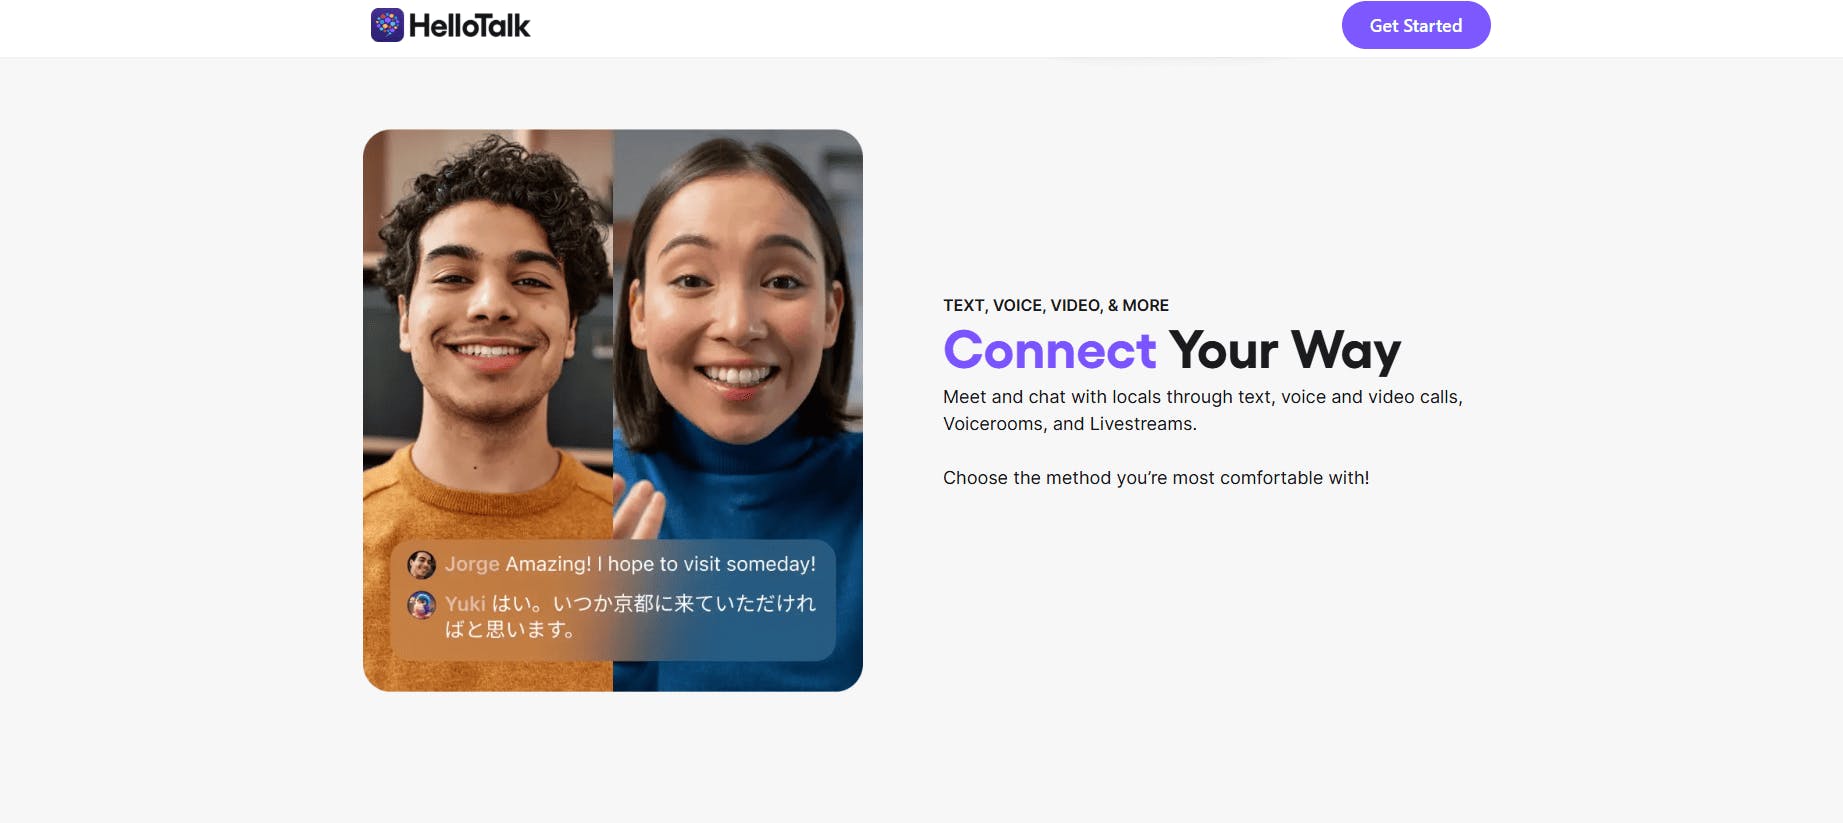Image resolution: width=1843 pixels, height=823 pixels.
Task: Click the man's orange sweater in photo
Action: click(488, 500)
